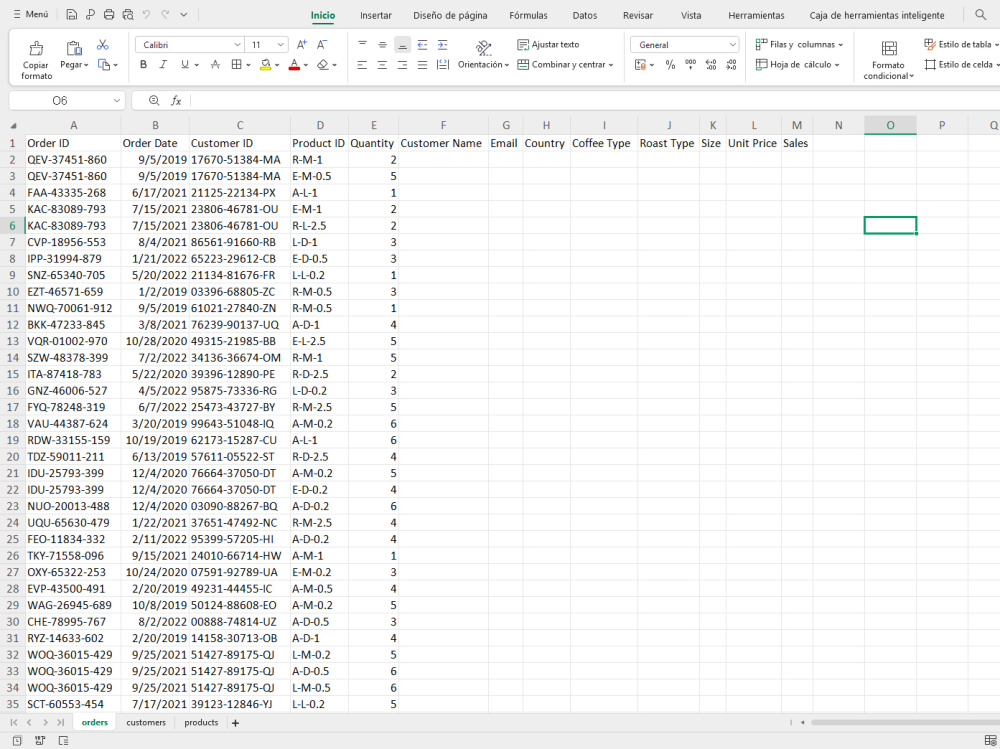This screenshot has width=1000, height=749.
Task: Click the Print icon in quick access toolbar
Action: (x=109, y=15)
